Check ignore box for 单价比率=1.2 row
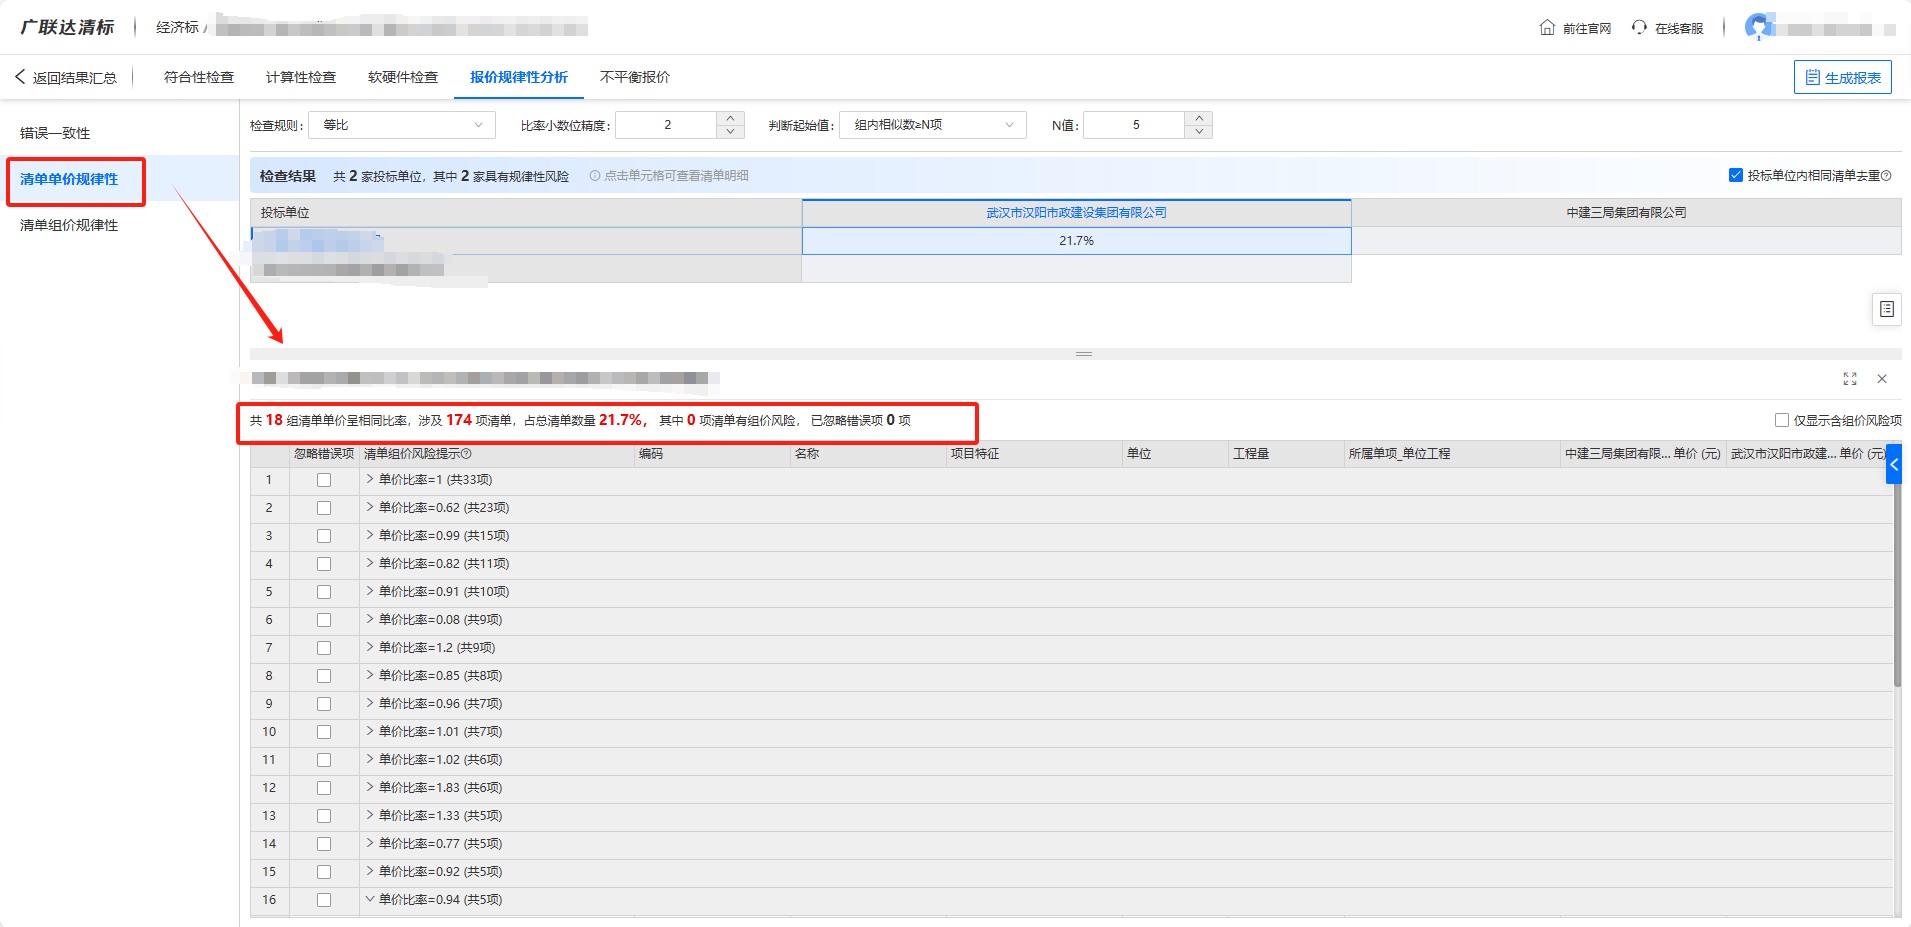 [324, 648]
